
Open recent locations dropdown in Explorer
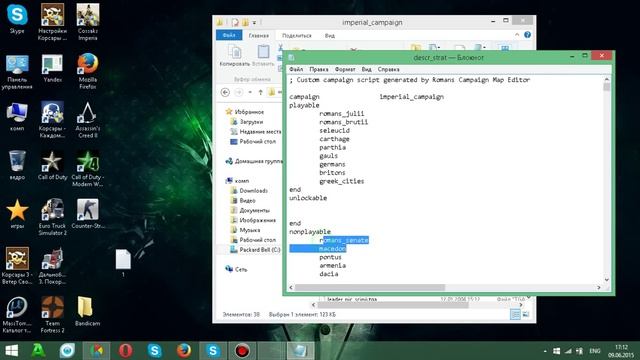tap(250, 92)
